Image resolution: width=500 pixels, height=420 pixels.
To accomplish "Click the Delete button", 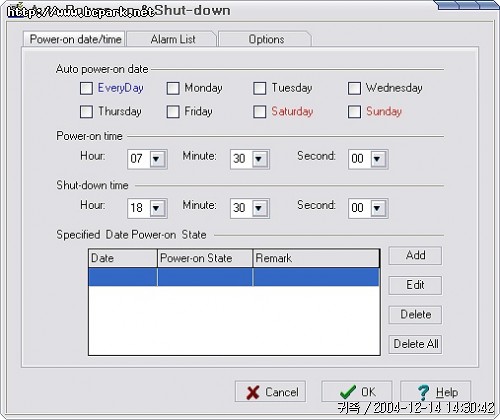I will 415,314.
